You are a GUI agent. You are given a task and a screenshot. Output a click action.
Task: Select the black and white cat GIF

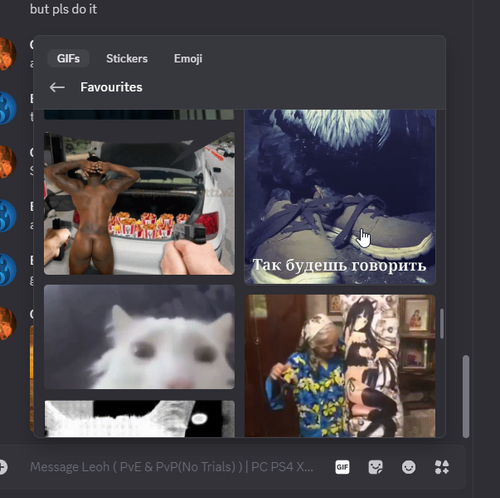coord(139,419)
